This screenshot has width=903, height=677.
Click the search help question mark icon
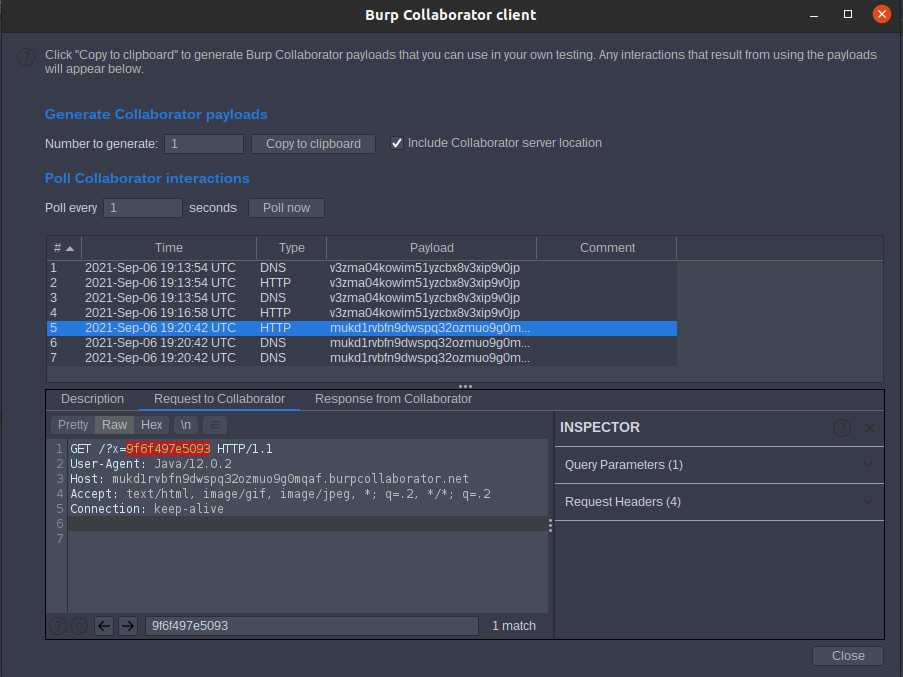58,626
